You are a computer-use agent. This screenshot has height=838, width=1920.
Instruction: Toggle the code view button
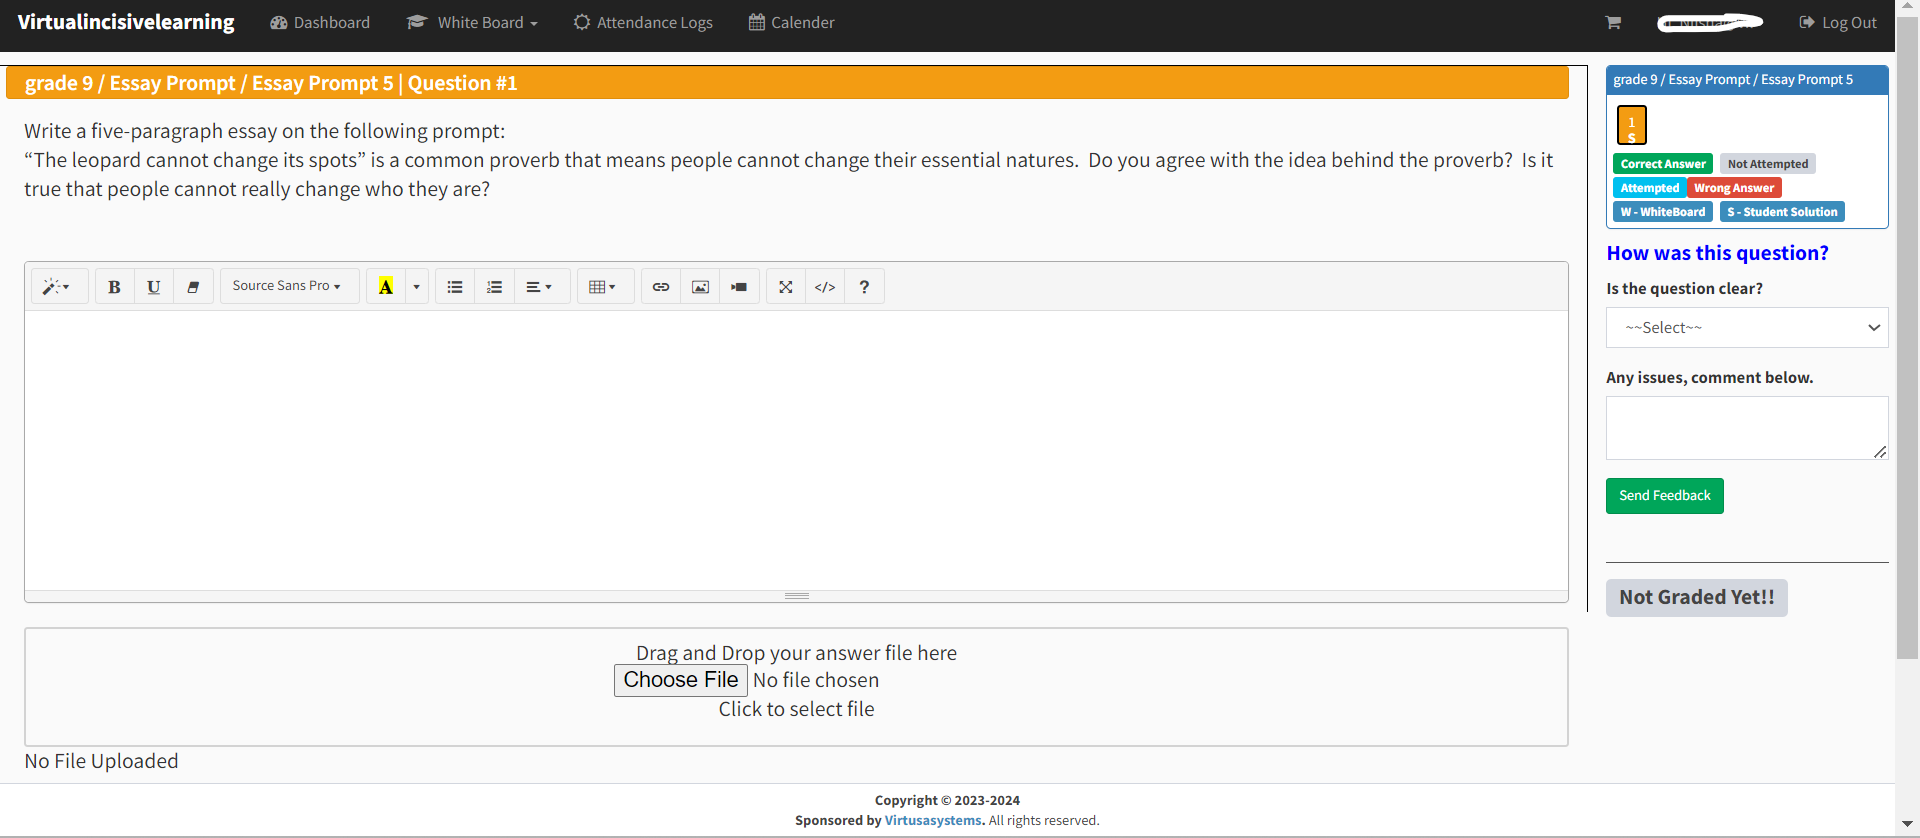(825, 287)
